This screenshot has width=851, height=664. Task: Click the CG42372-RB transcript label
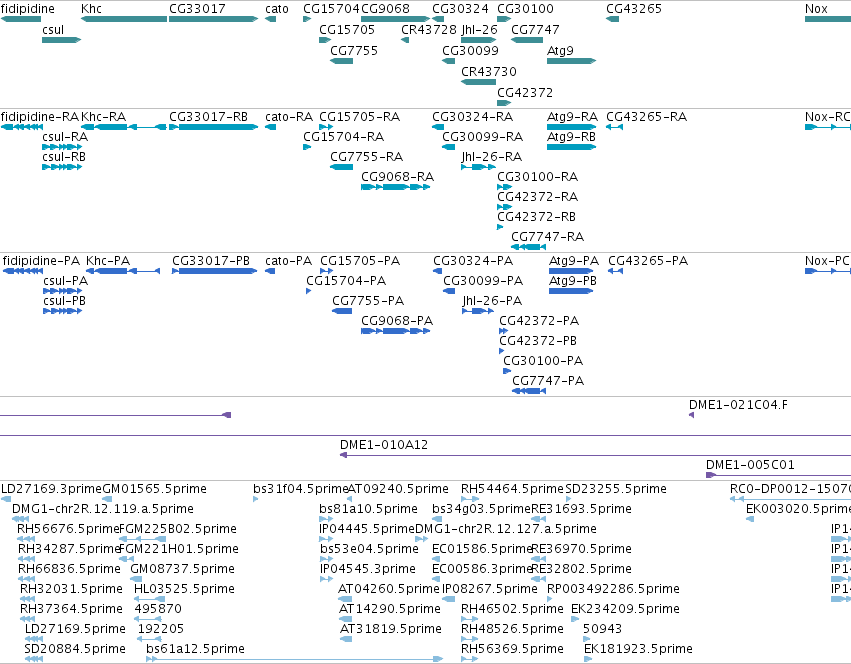pos(537,217)
